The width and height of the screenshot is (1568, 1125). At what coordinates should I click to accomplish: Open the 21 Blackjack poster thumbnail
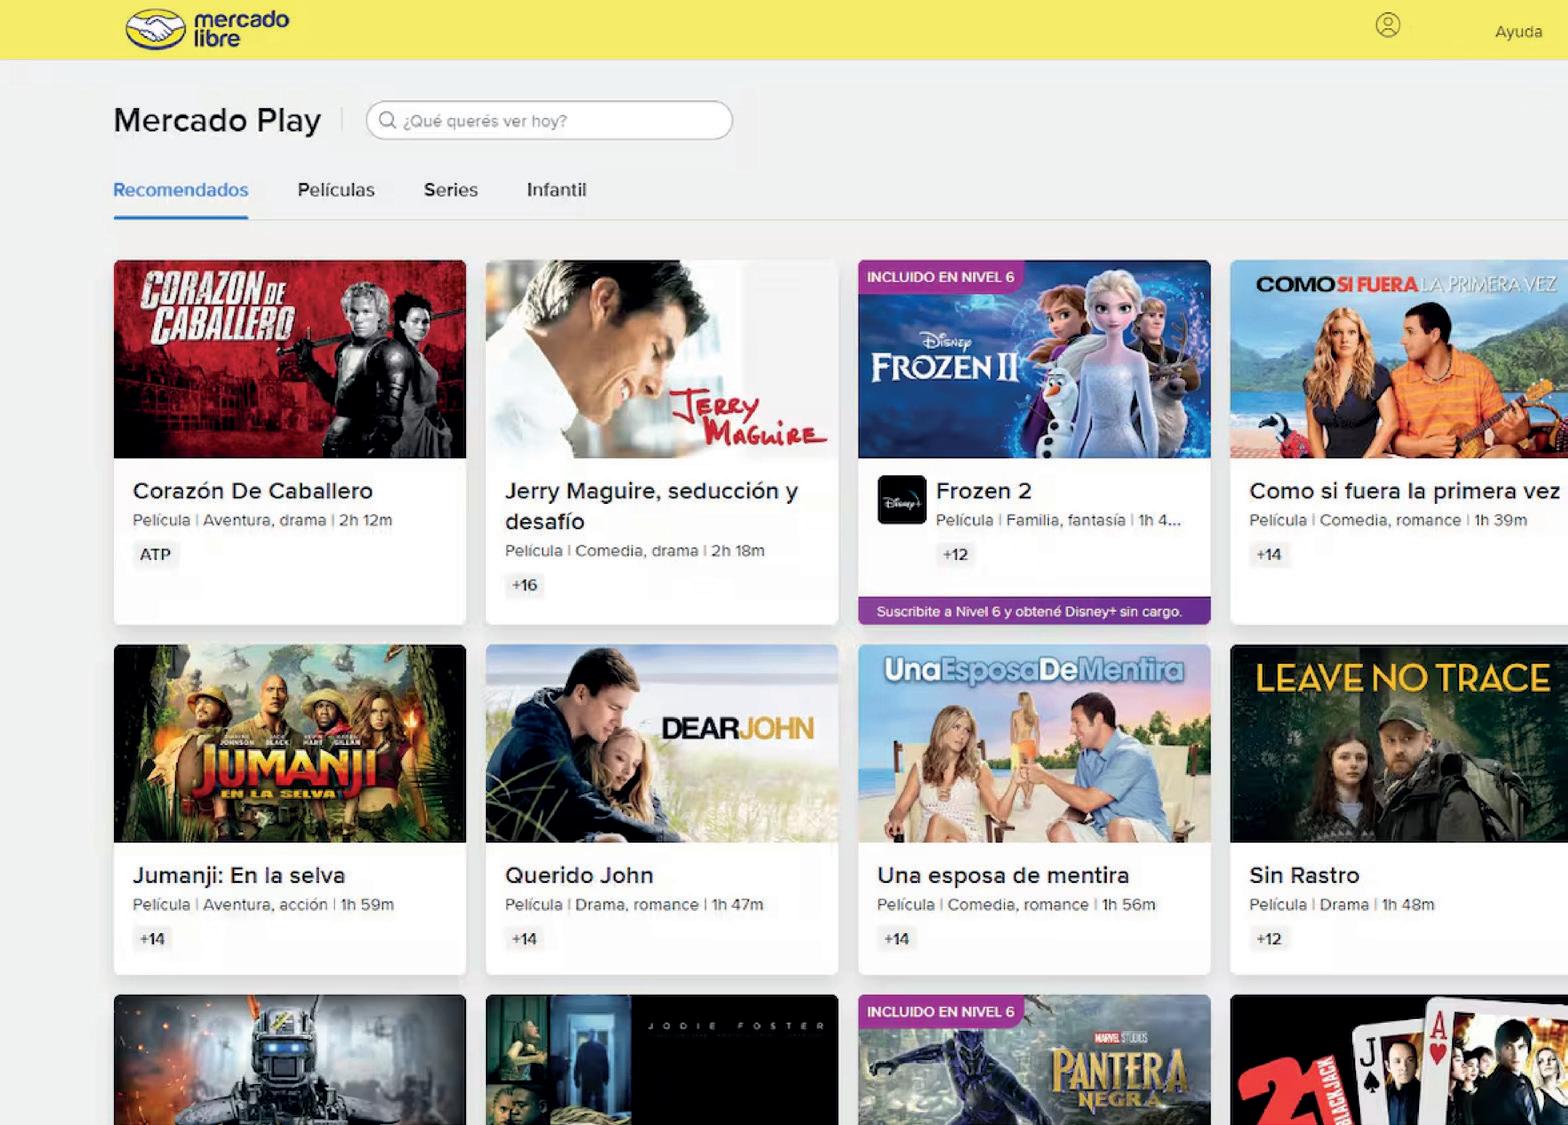[1399, 1060]
